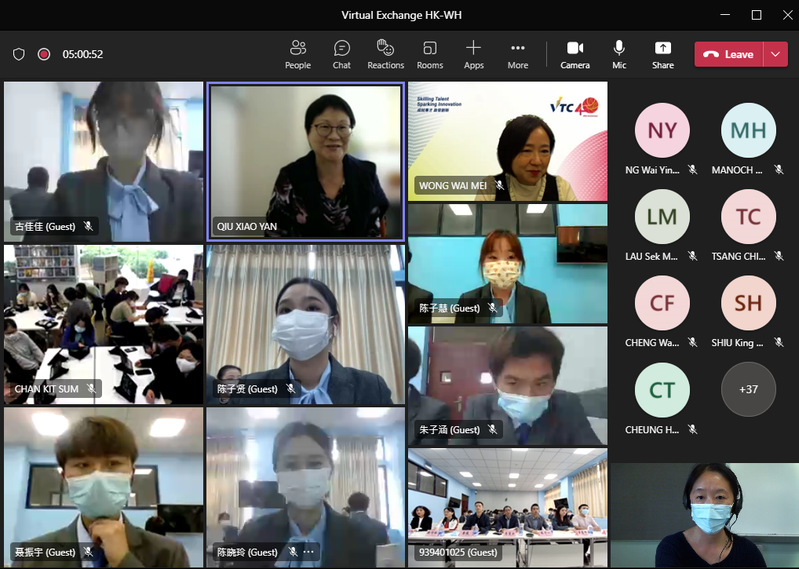Image resolution: width=799 pixels, height=569 pixels.
Task: Open options for 陈腕玲 video tile
Action: click(308, 552)
